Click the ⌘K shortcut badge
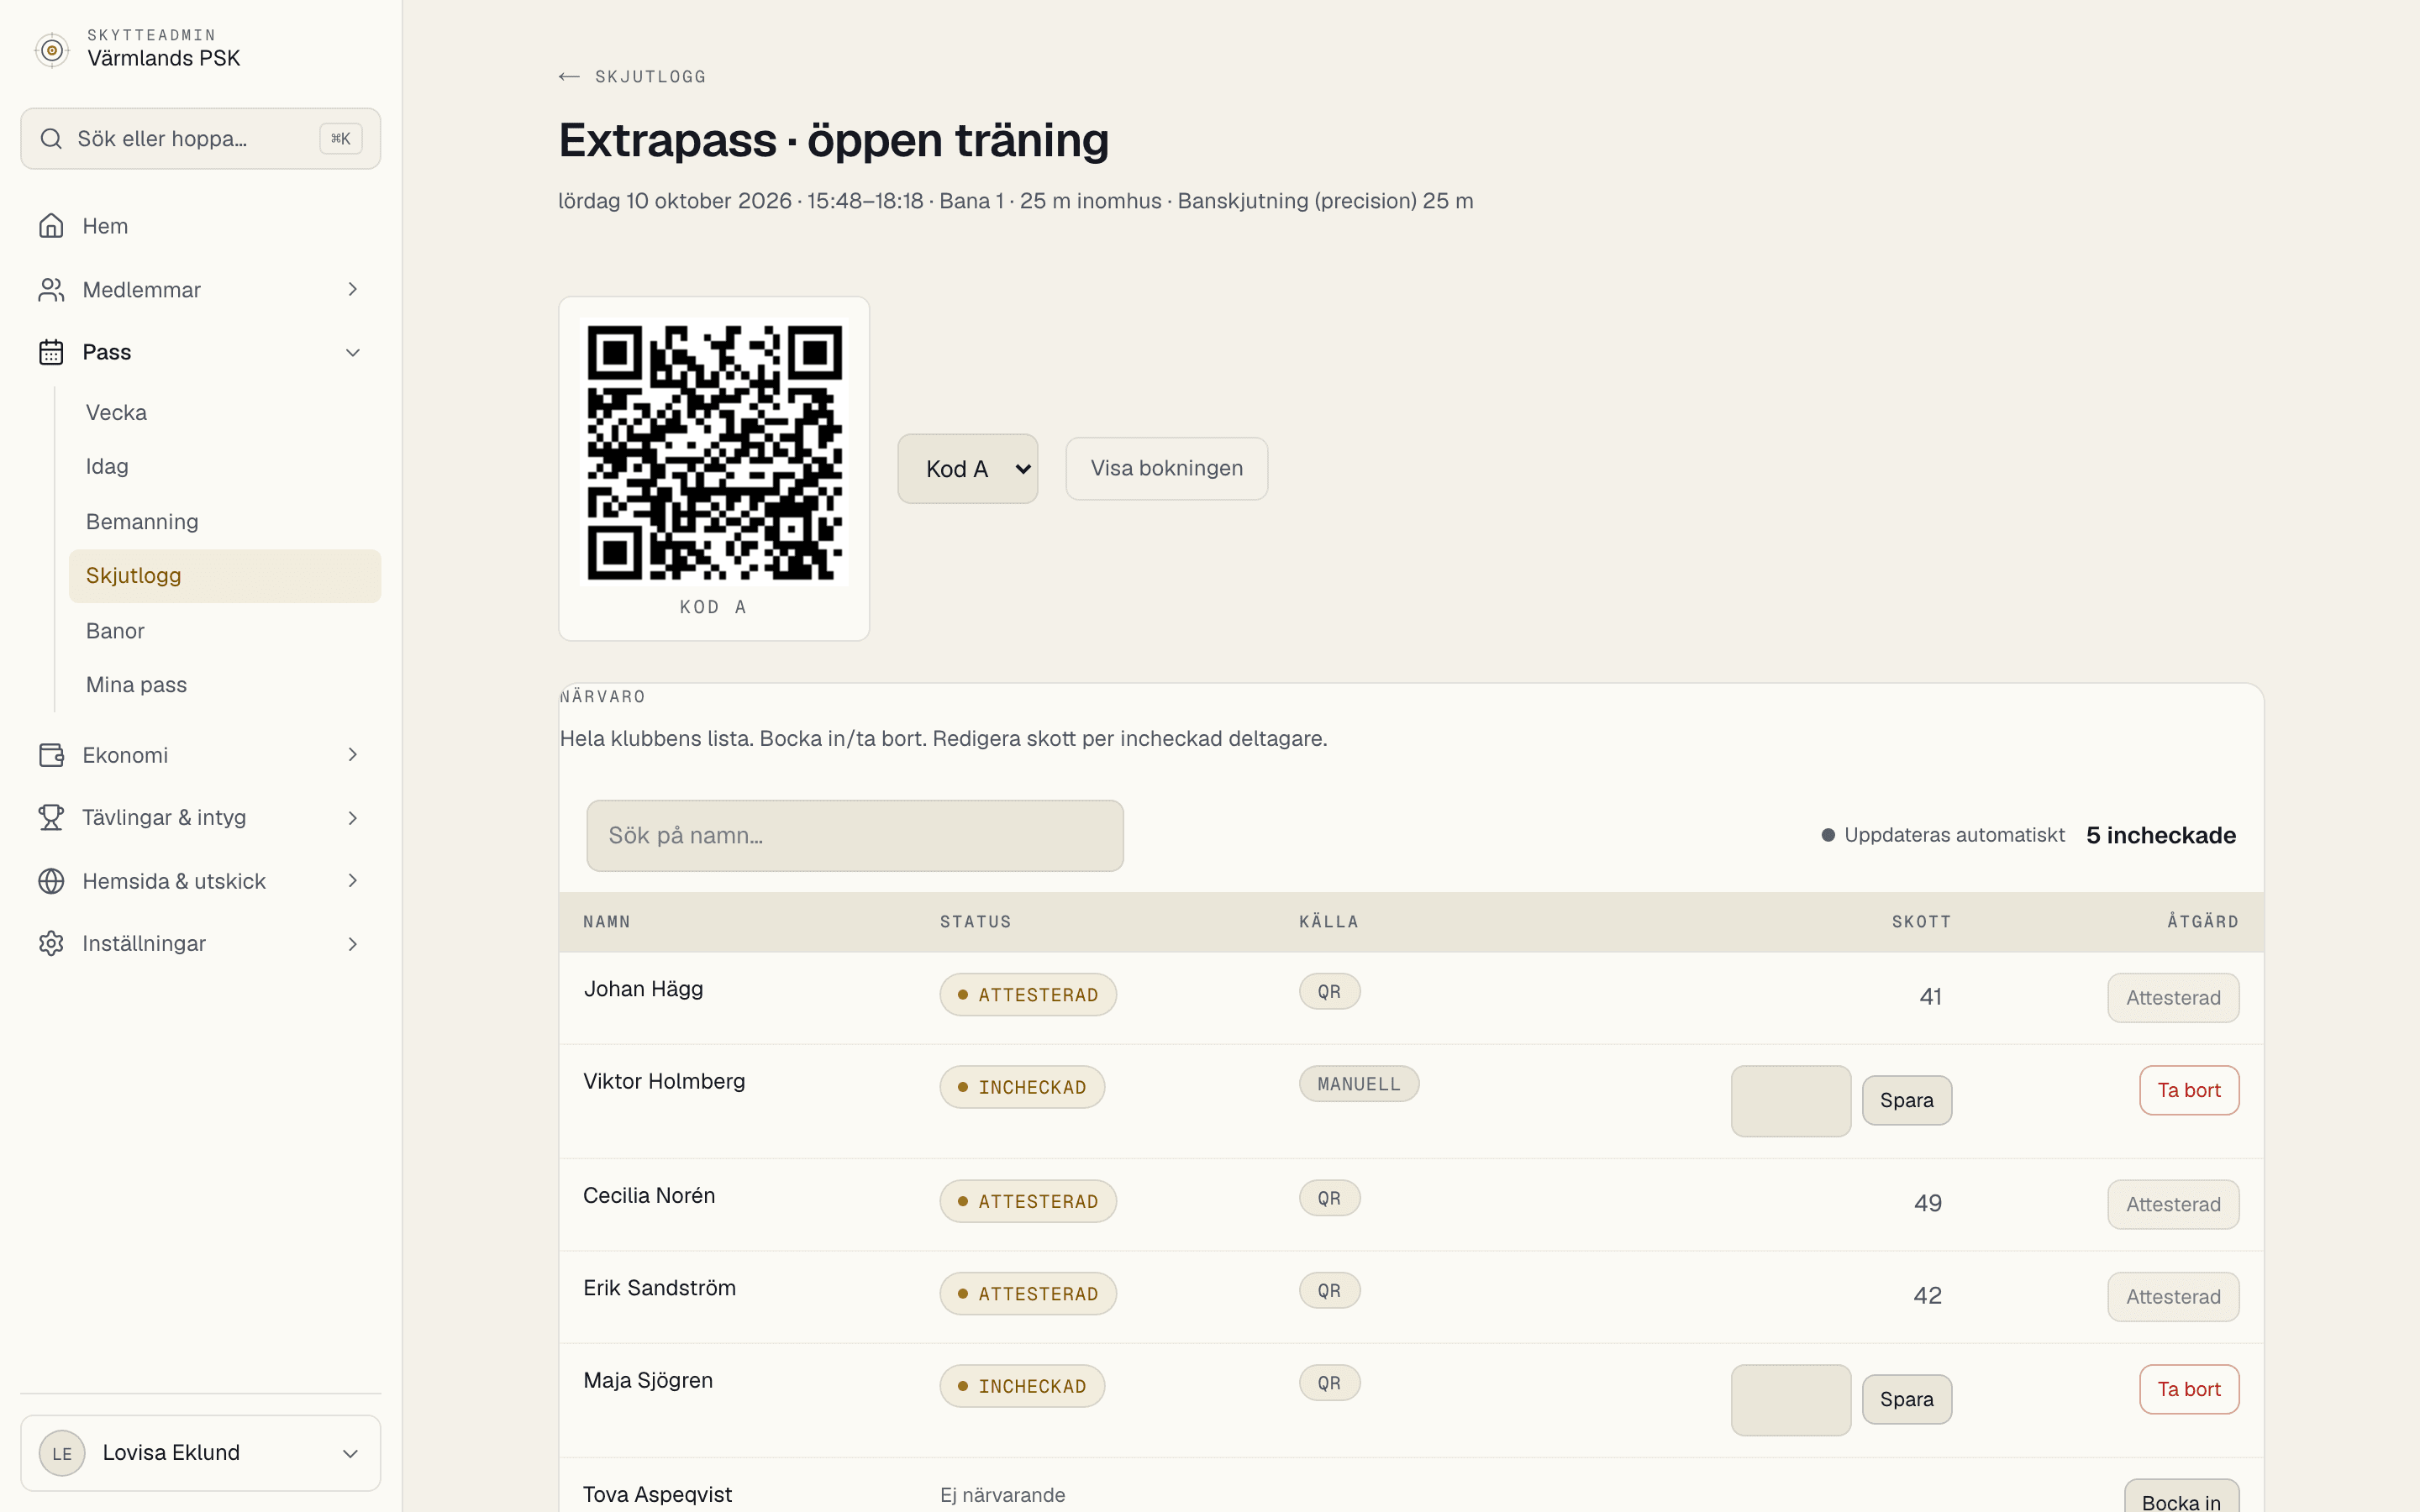 coord(341,139)
